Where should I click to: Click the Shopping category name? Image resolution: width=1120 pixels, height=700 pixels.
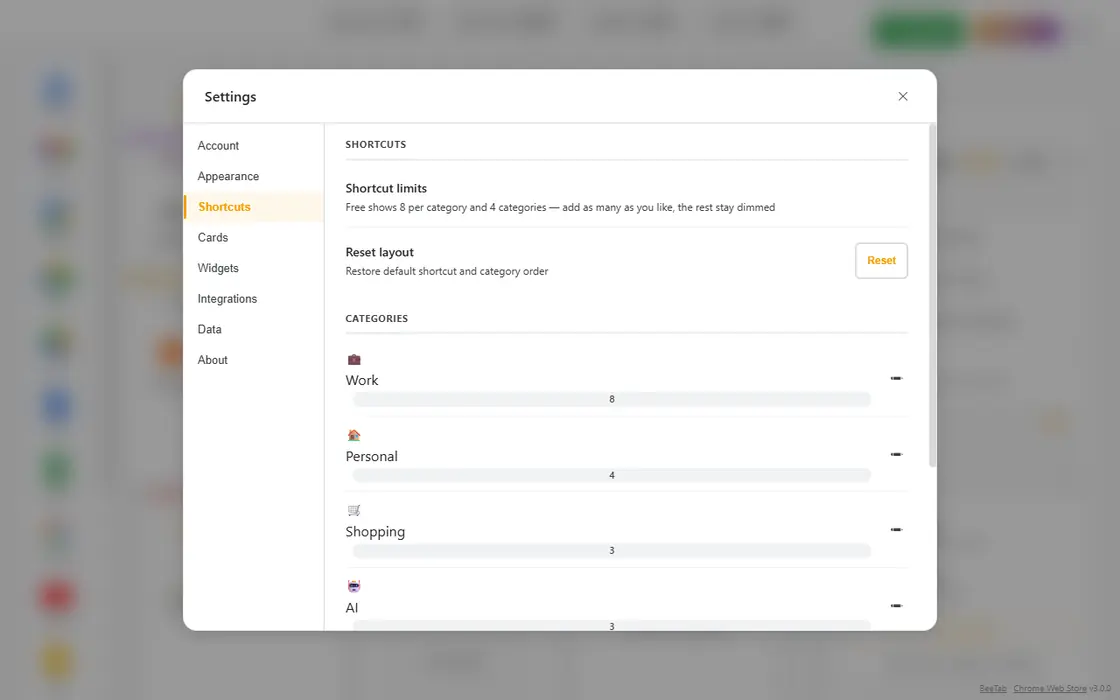coord(375,532)
